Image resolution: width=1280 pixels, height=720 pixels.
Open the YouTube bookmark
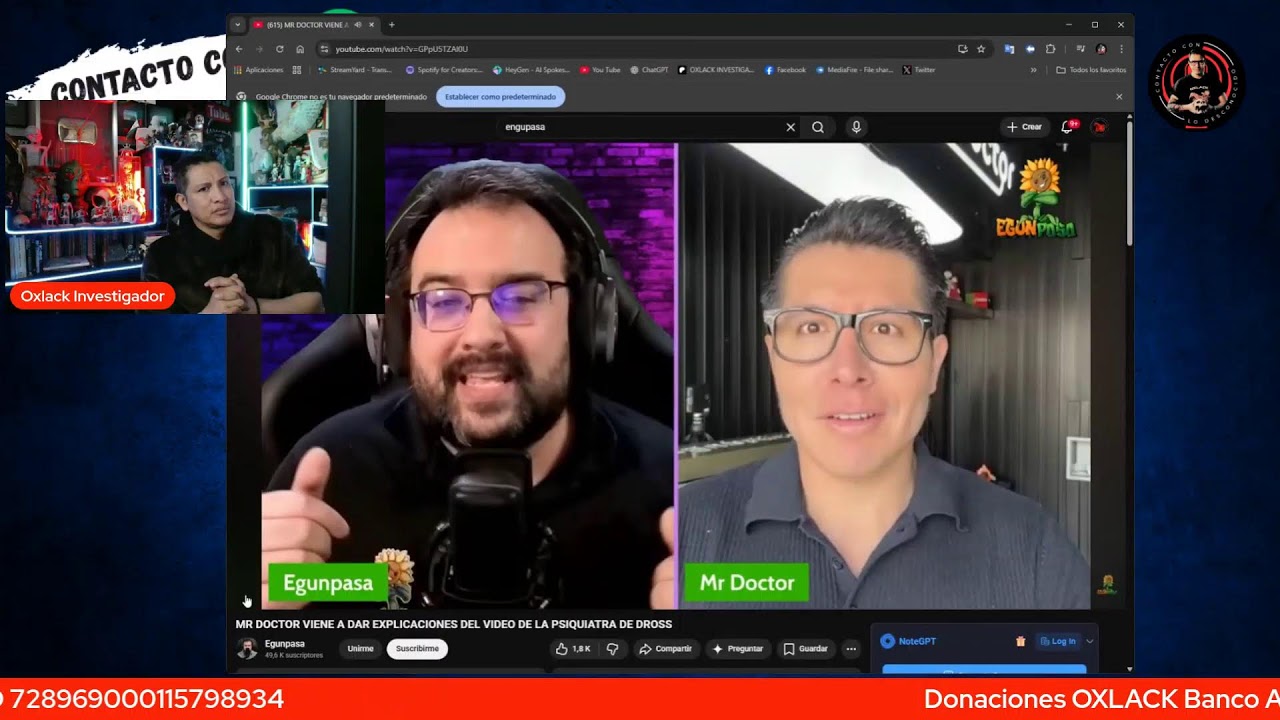coord(600,70)
